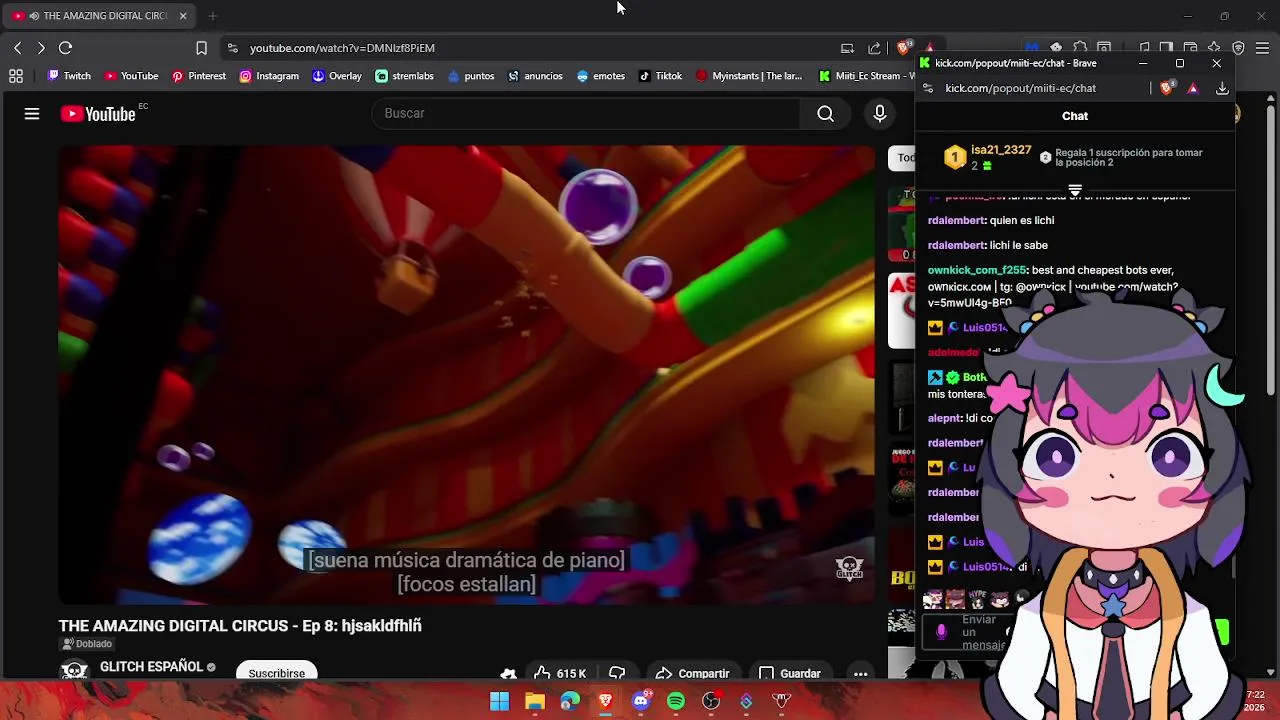
Task: Click the Doblado dubbed label
Action: (86, 644)
